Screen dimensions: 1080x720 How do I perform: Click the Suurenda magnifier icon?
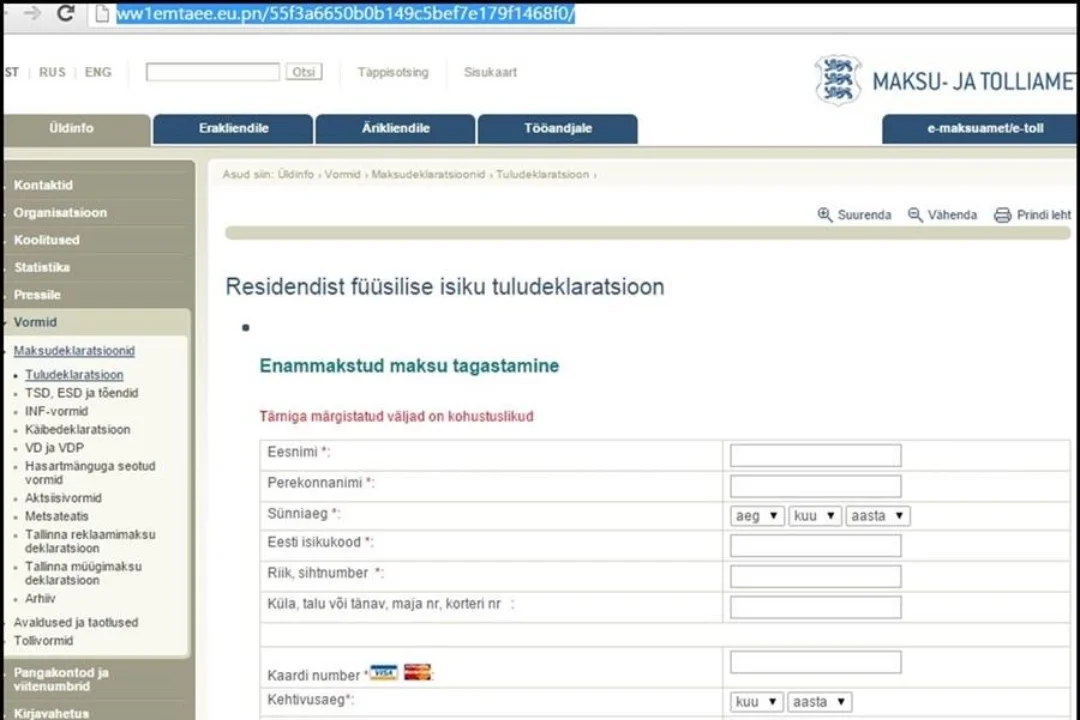click(x=824, y=214)
